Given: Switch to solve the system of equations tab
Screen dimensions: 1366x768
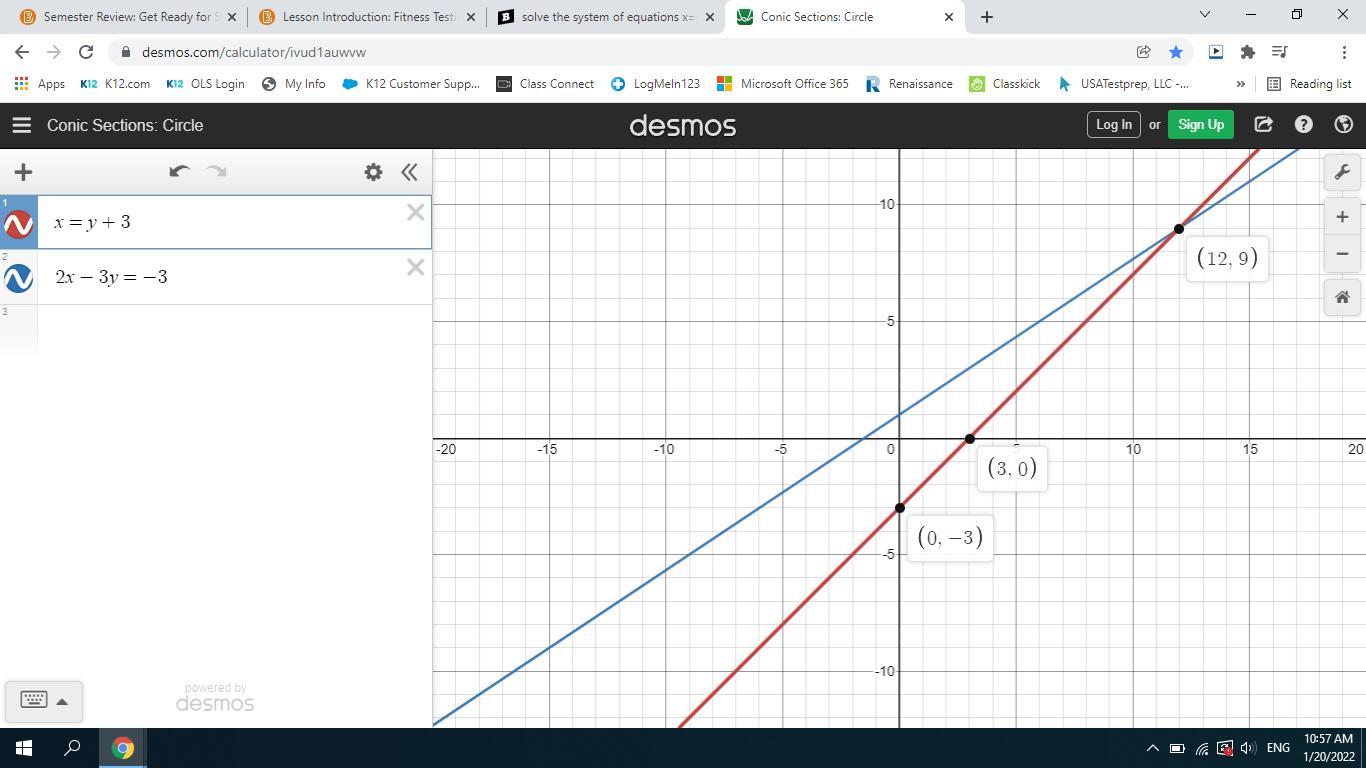Looking at the screenshot, I should tap(606, 17).
